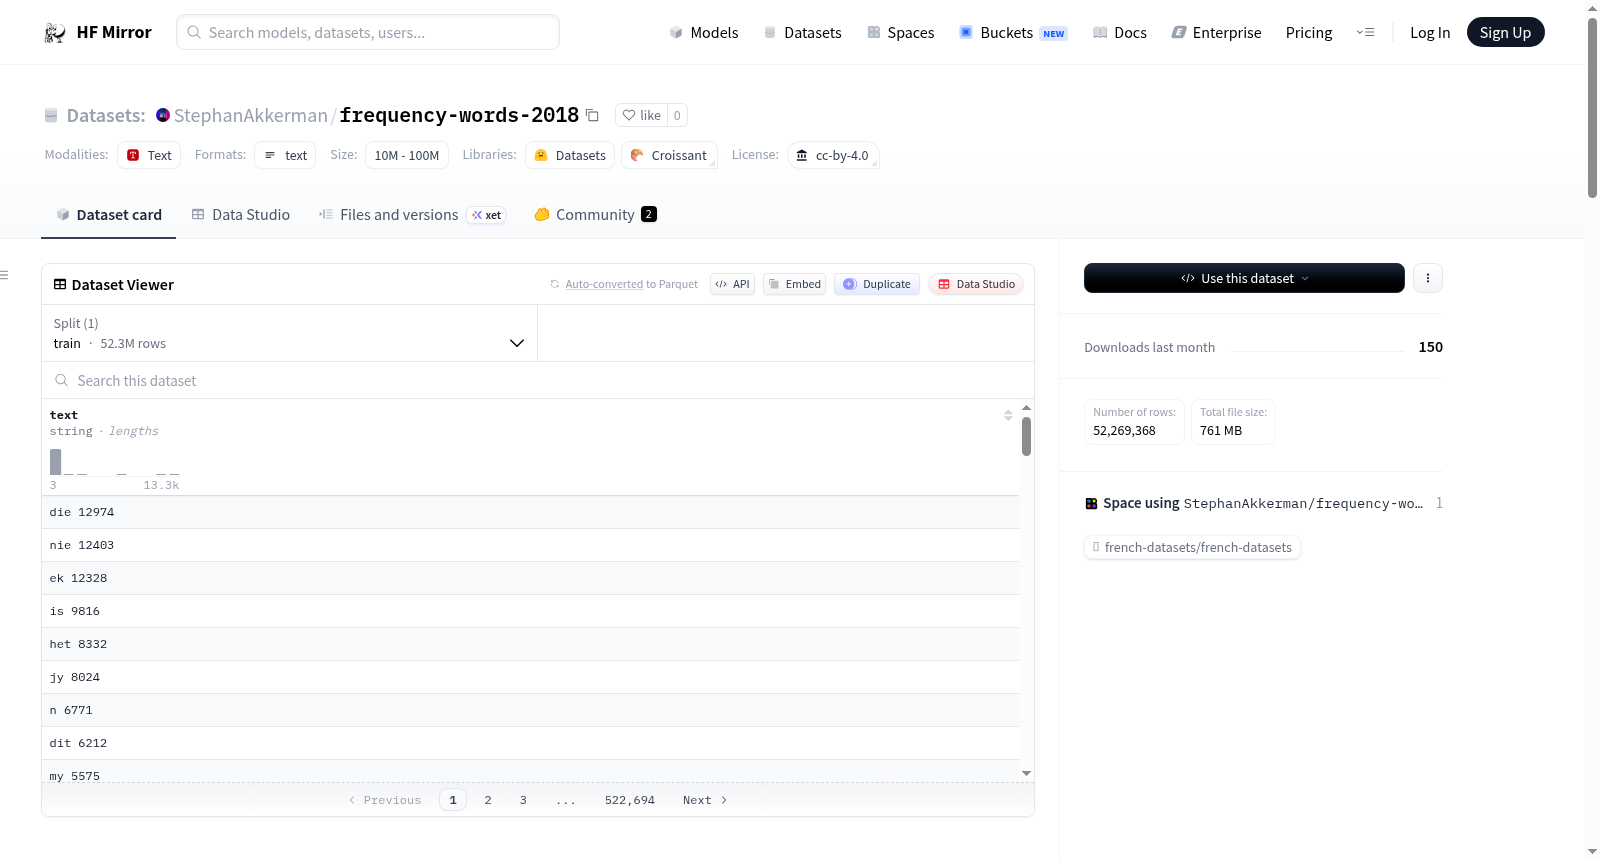This screenshot has height=861, width=1600.
Task: Click the row 'dit 6212'
Action: click(x=530, y=743)
